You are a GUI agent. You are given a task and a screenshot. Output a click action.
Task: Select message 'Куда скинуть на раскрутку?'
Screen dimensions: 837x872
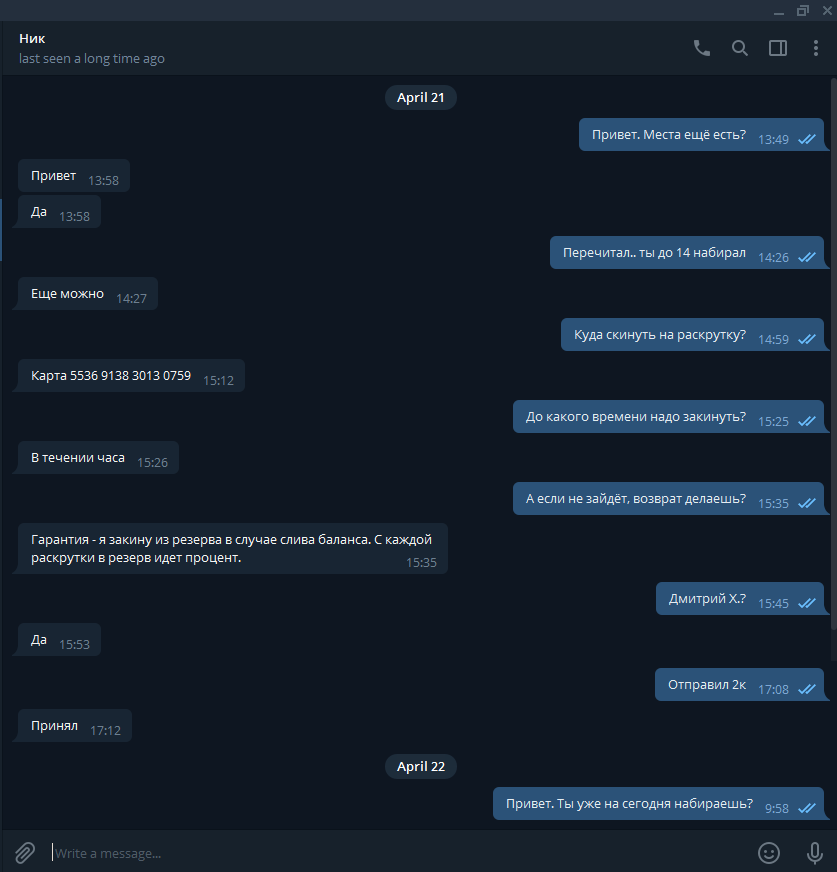(x=692, y=335)
